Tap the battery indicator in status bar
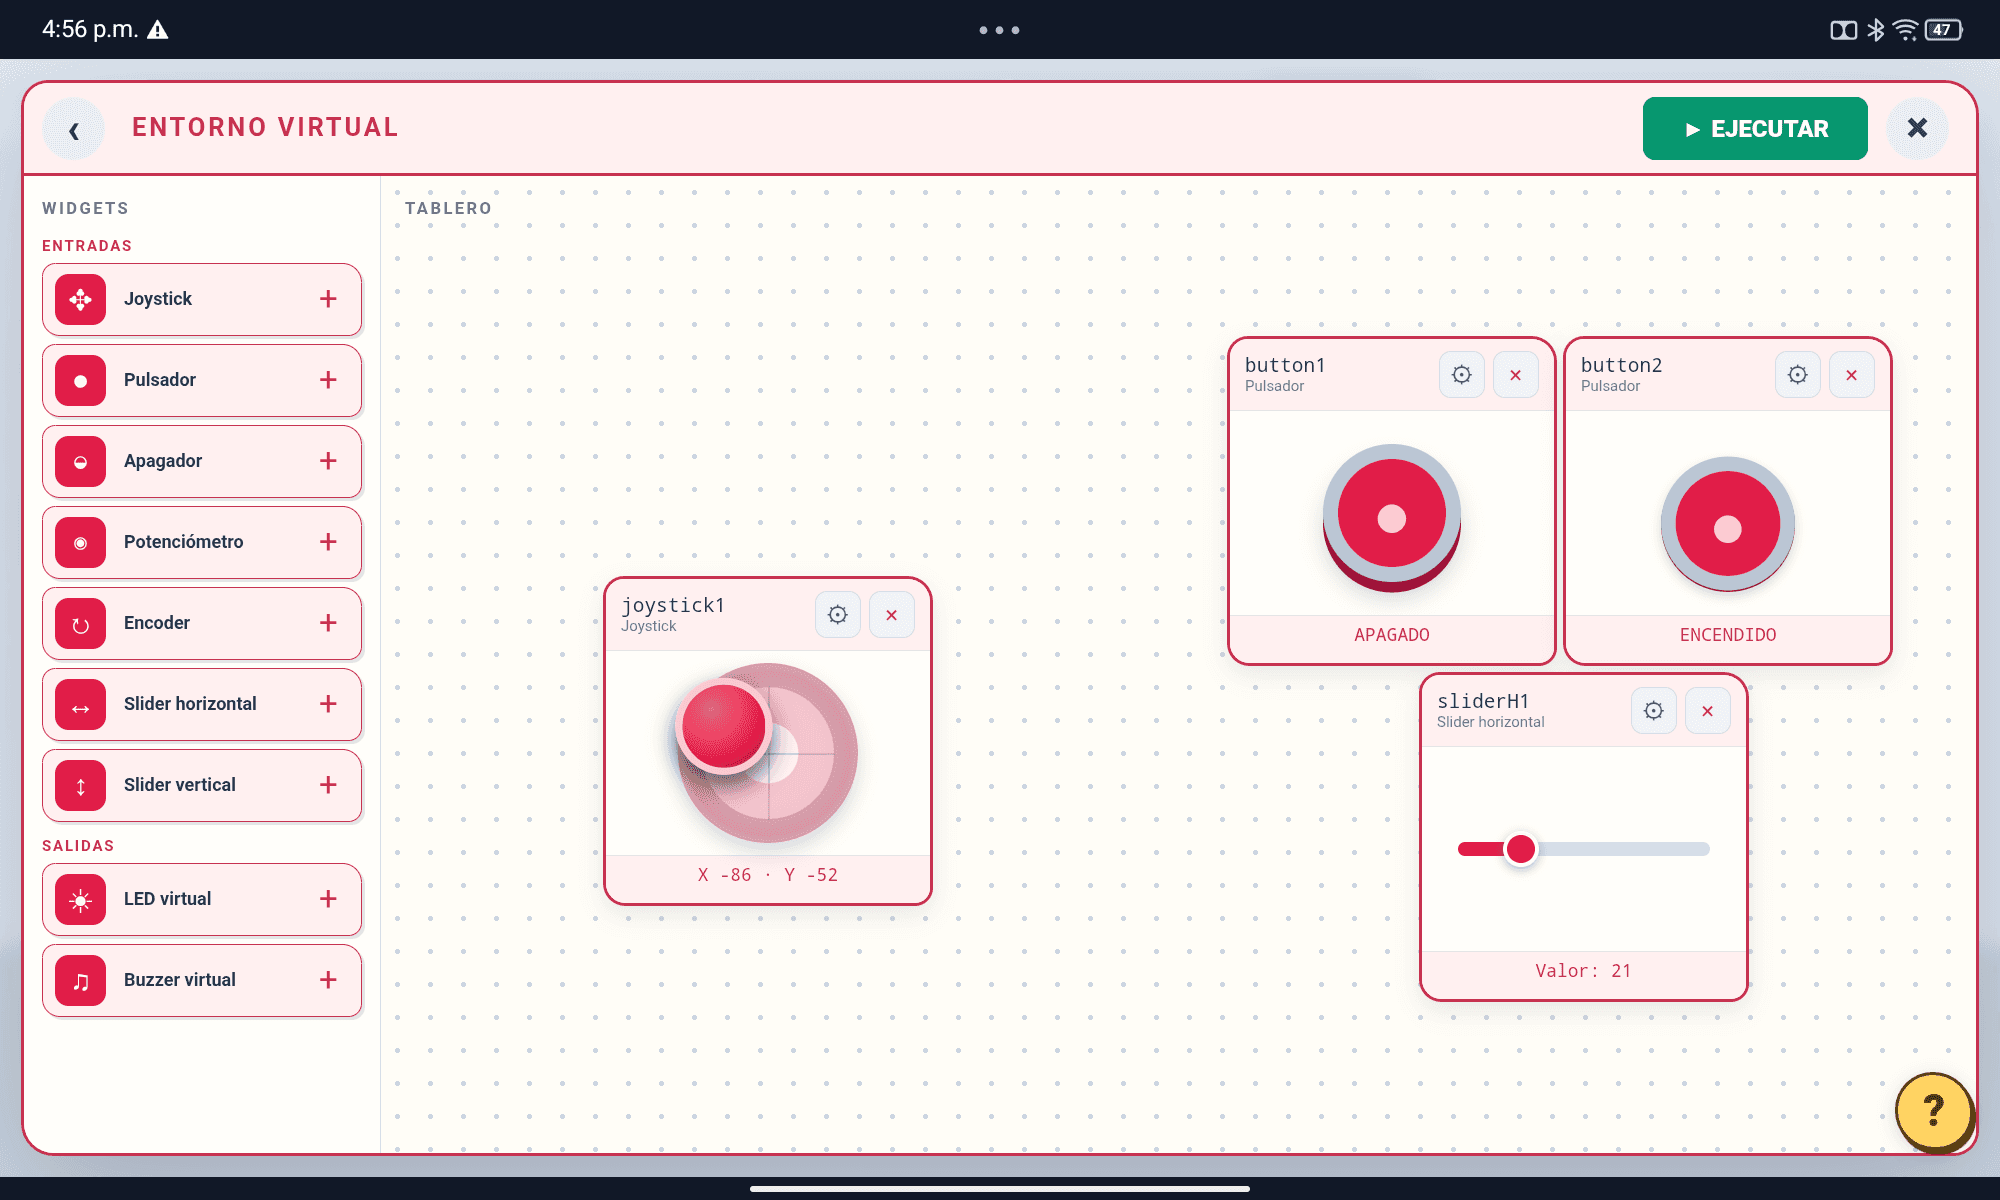This screenshot has height=1200, width=2000. (x=1944, y=30)
